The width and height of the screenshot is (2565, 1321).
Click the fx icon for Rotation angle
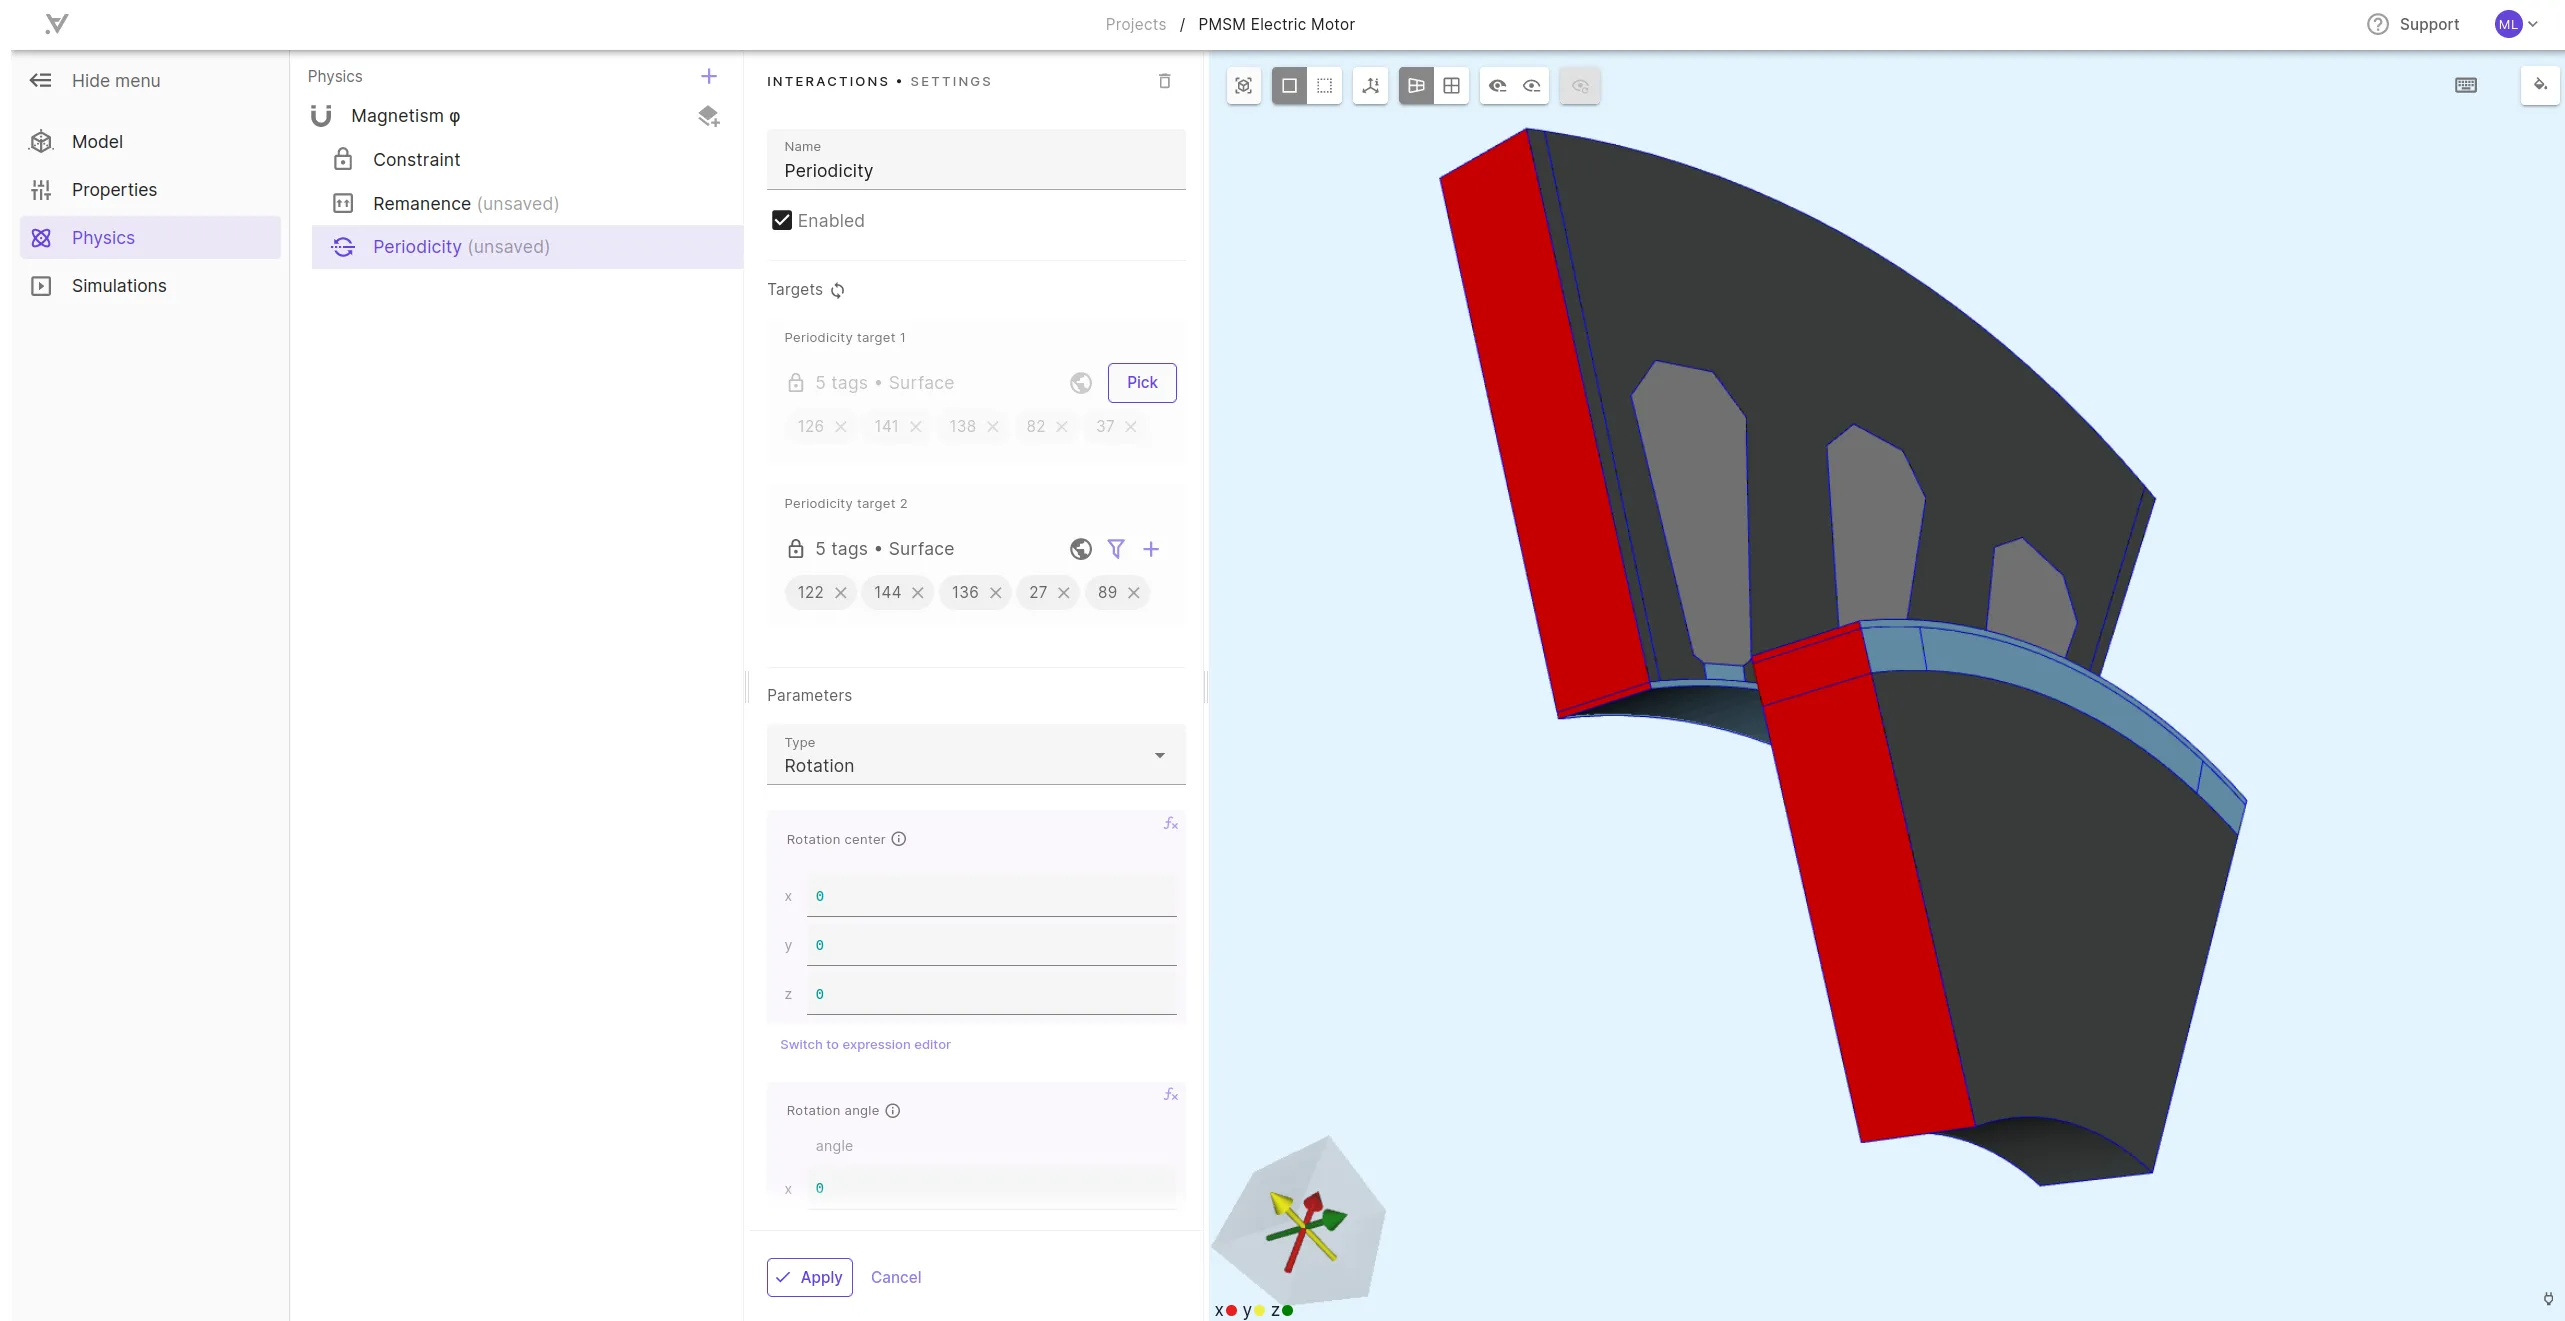(x=1171, y=1095)
